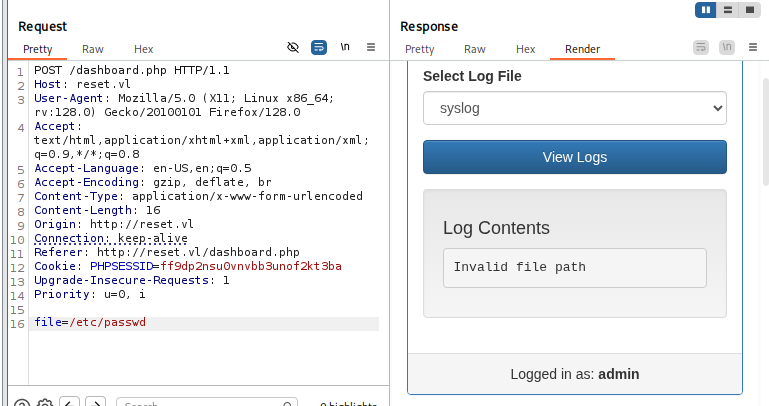Click the PHPSESSID cookie value
769x406 pixels.
251,266
